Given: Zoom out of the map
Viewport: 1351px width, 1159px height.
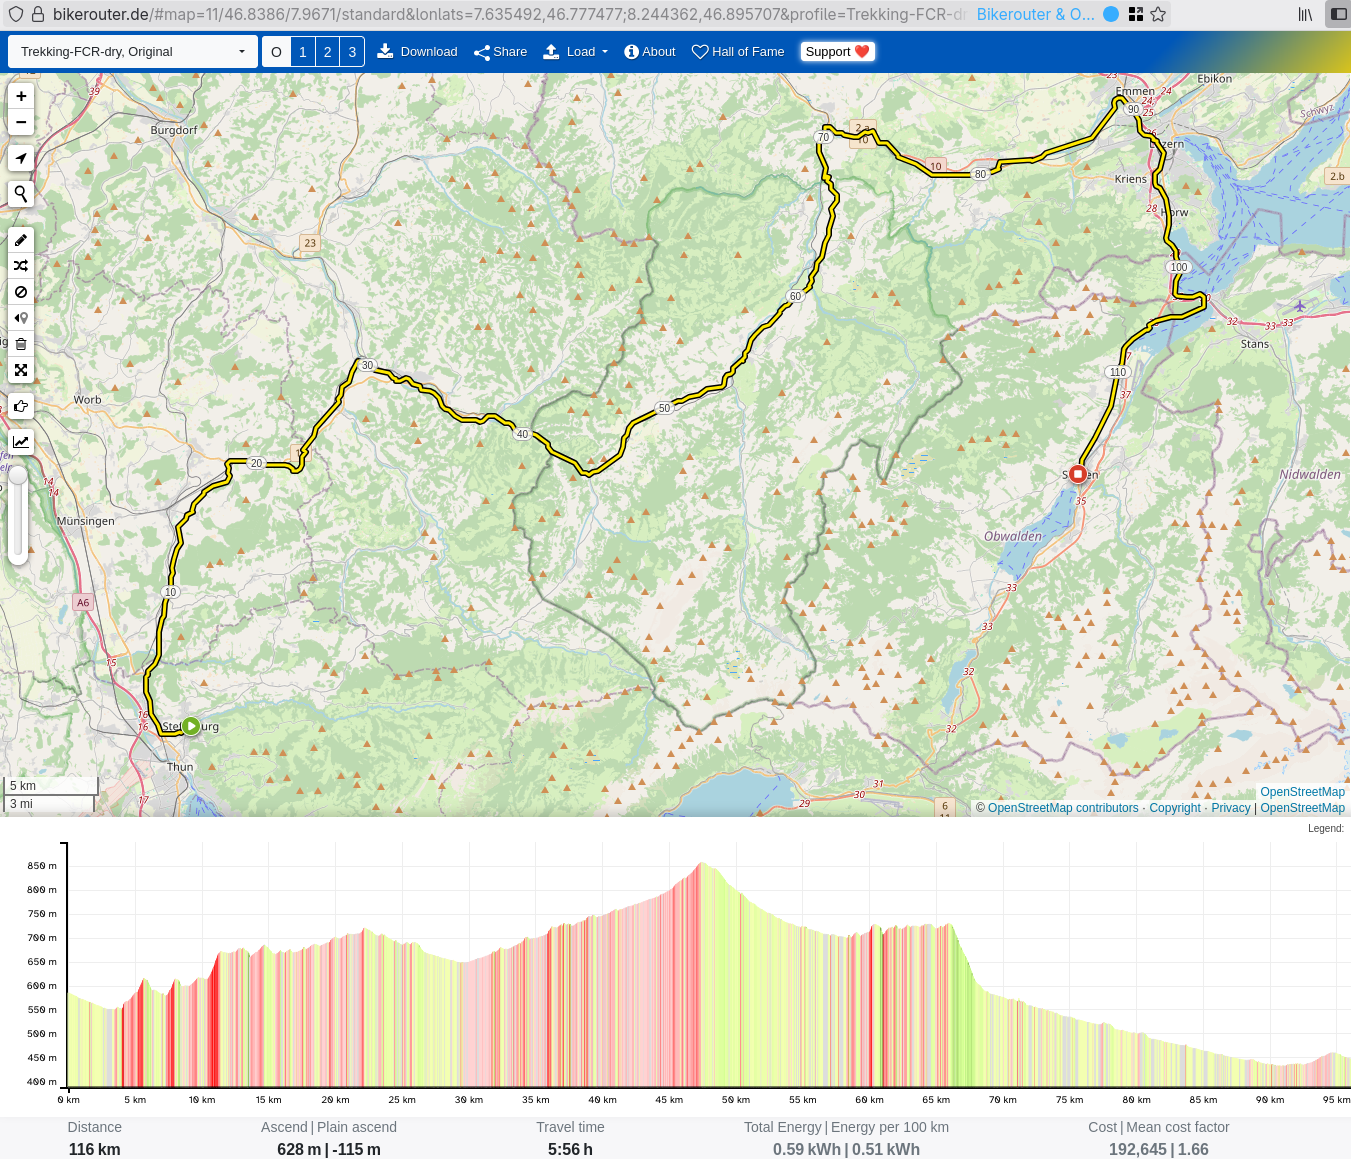Looking at the screenshot, I should click(21, 122).
